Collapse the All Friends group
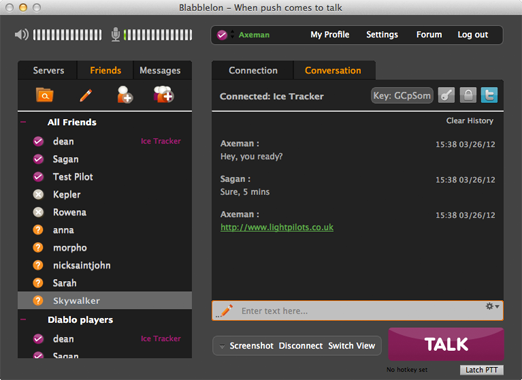Screen dimensions: 522x380 (x=23, y=122)
